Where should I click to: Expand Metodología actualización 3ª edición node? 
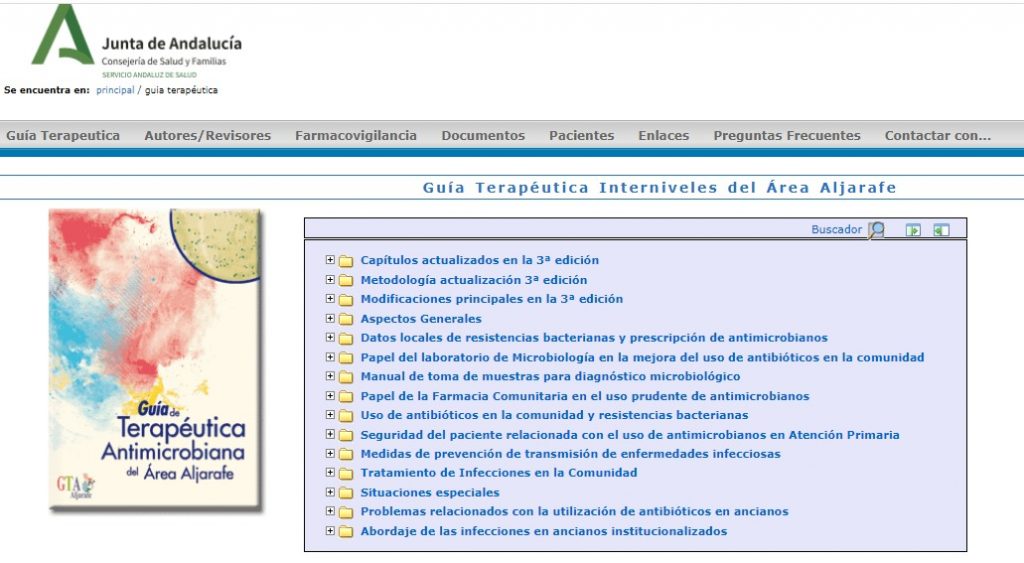330,280
